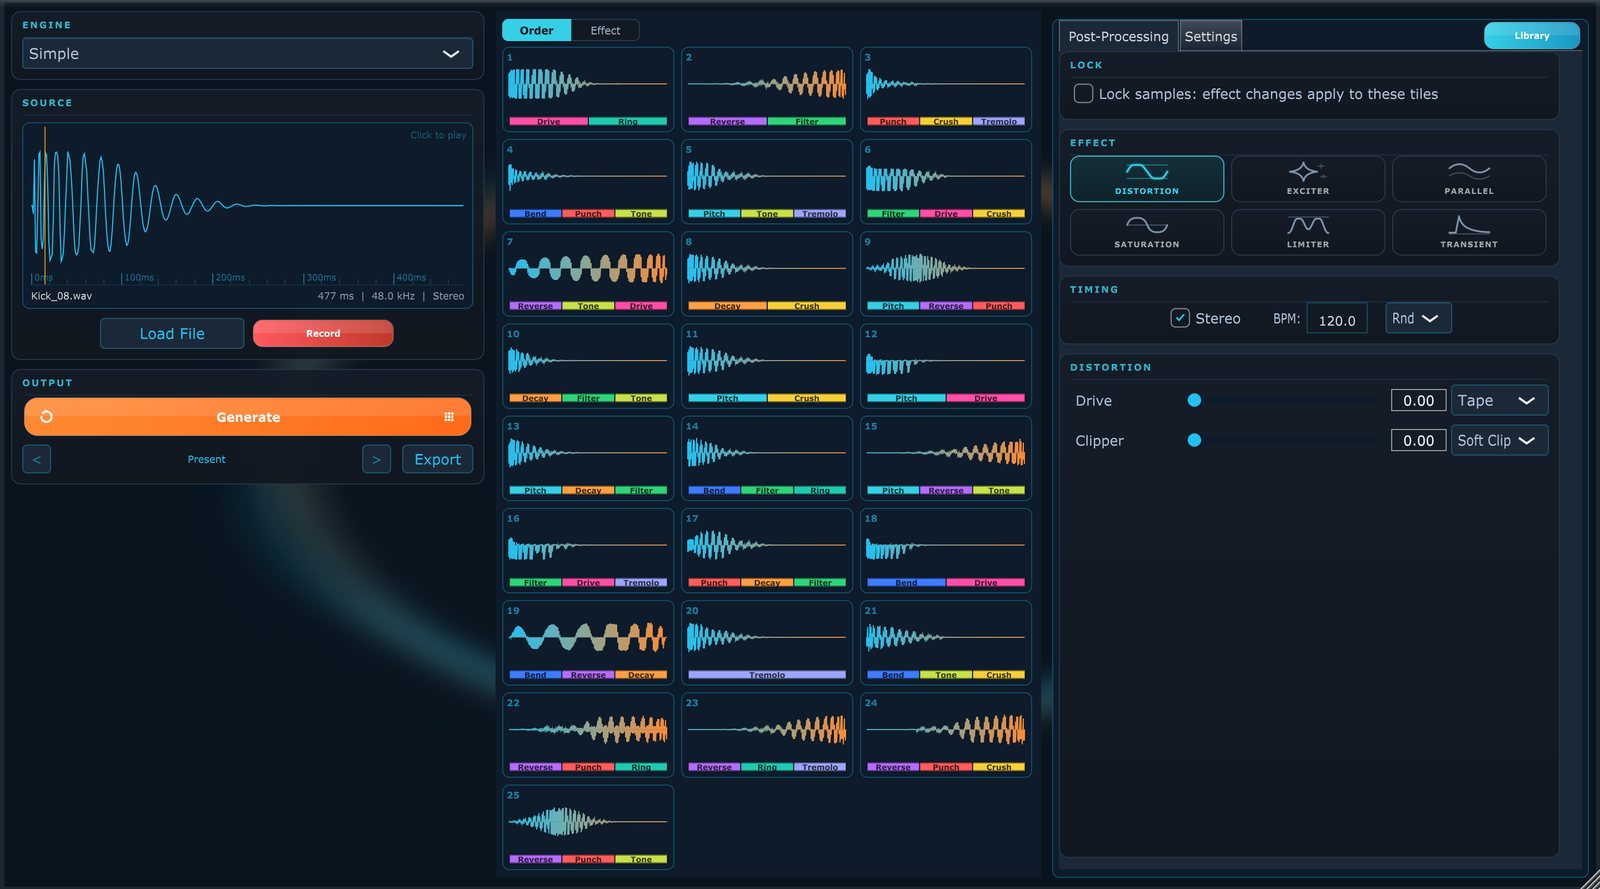Toggle the Stereo checkbox
This screenshot has width=1600, height=889.
point(1180,318)
